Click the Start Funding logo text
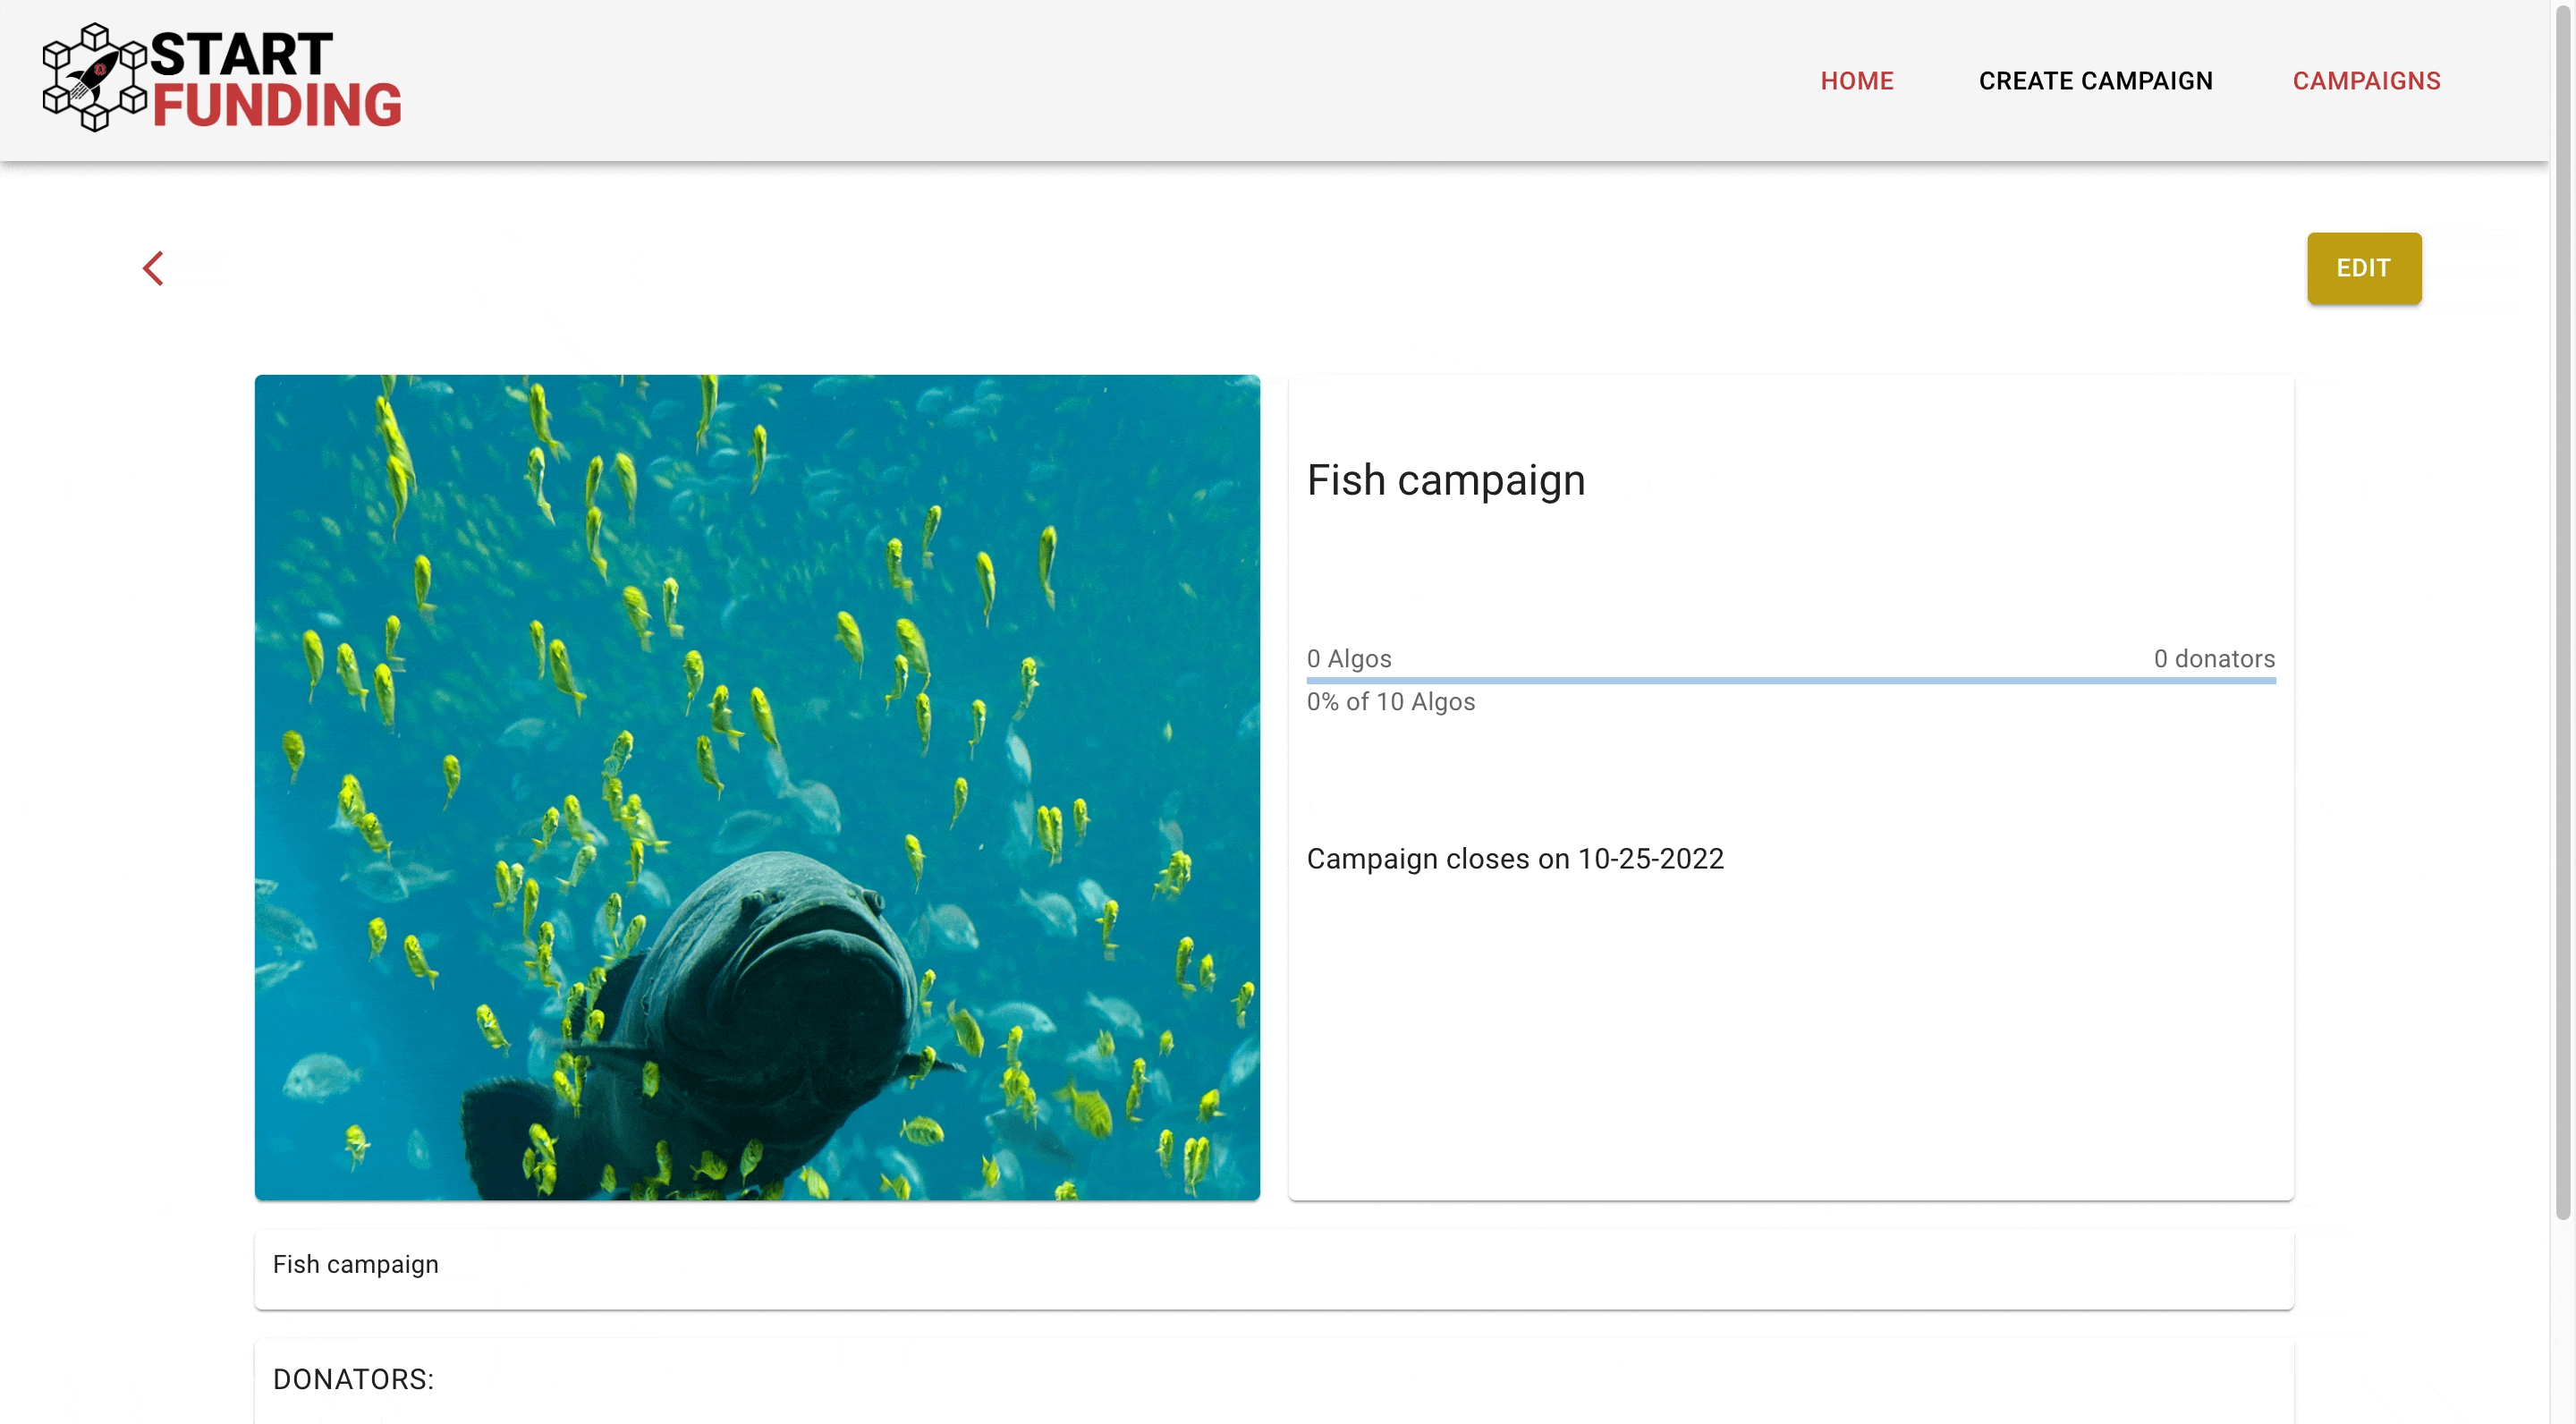This screenshot has height=1424, width=2576. [275, 80]
